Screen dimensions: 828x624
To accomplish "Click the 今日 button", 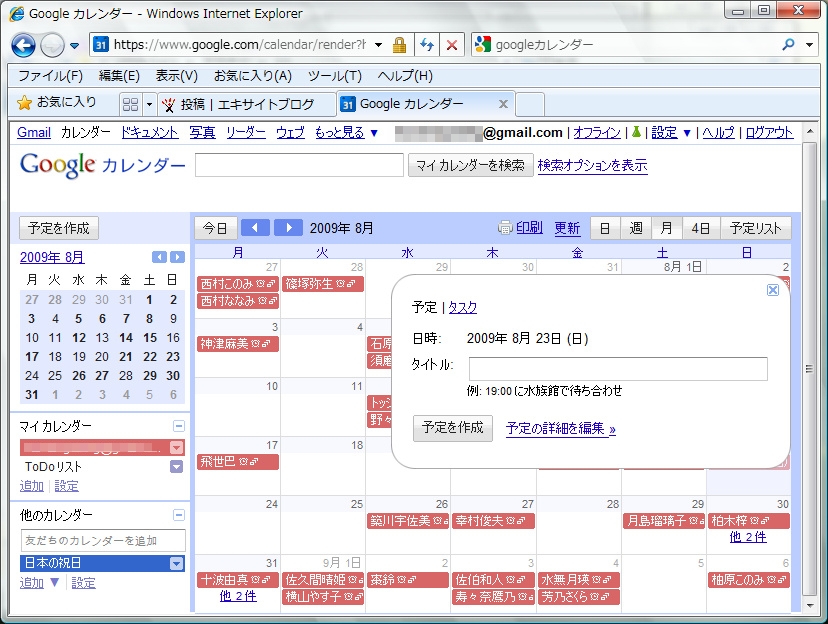I will point(215,228).
